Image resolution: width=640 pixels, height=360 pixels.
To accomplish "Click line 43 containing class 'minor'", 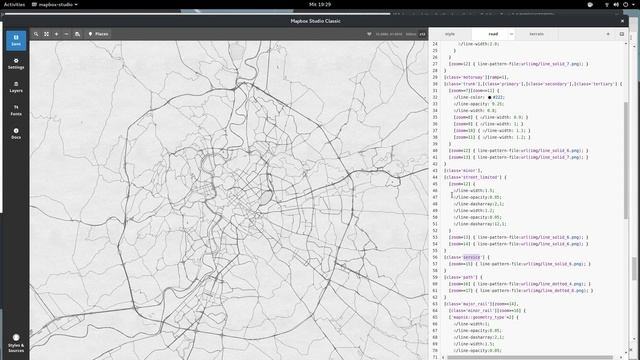I will click(463, 171).
